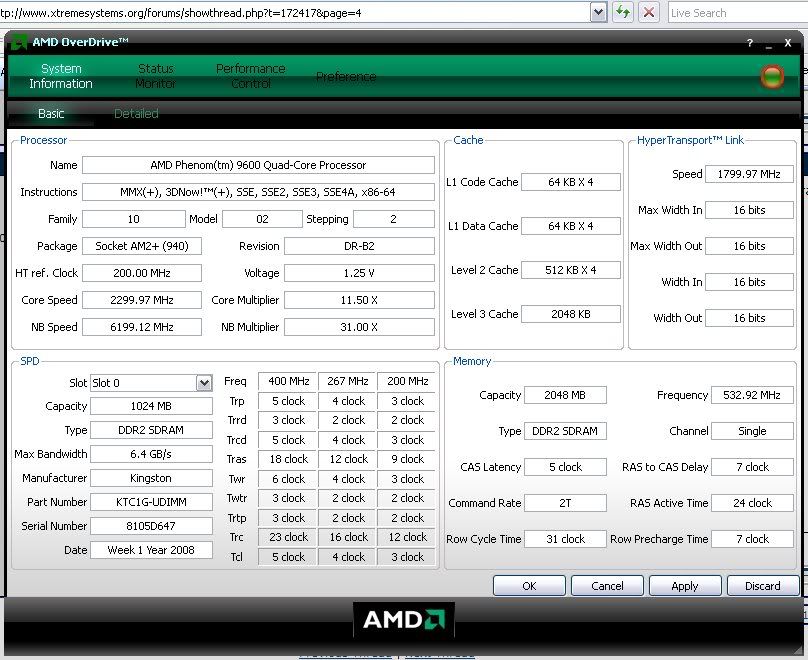Image resolution: width=808 pixels, height=660 pixels.
Task: Click the Manufacturer value 'Kingston'
Action: (x=151, y=478)
